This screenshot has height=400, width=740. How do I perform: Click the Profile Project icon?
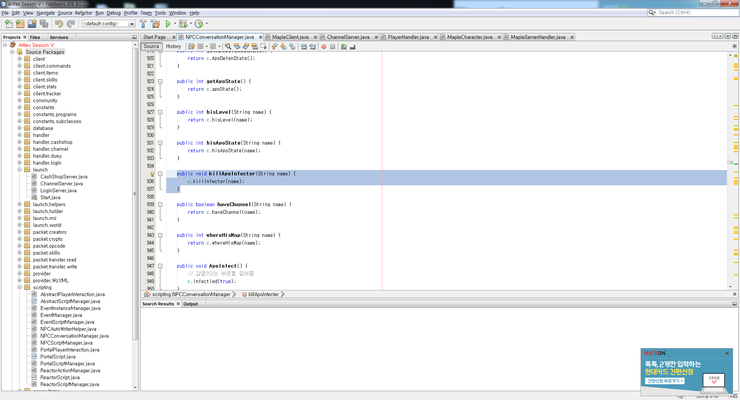coord(199,24)
